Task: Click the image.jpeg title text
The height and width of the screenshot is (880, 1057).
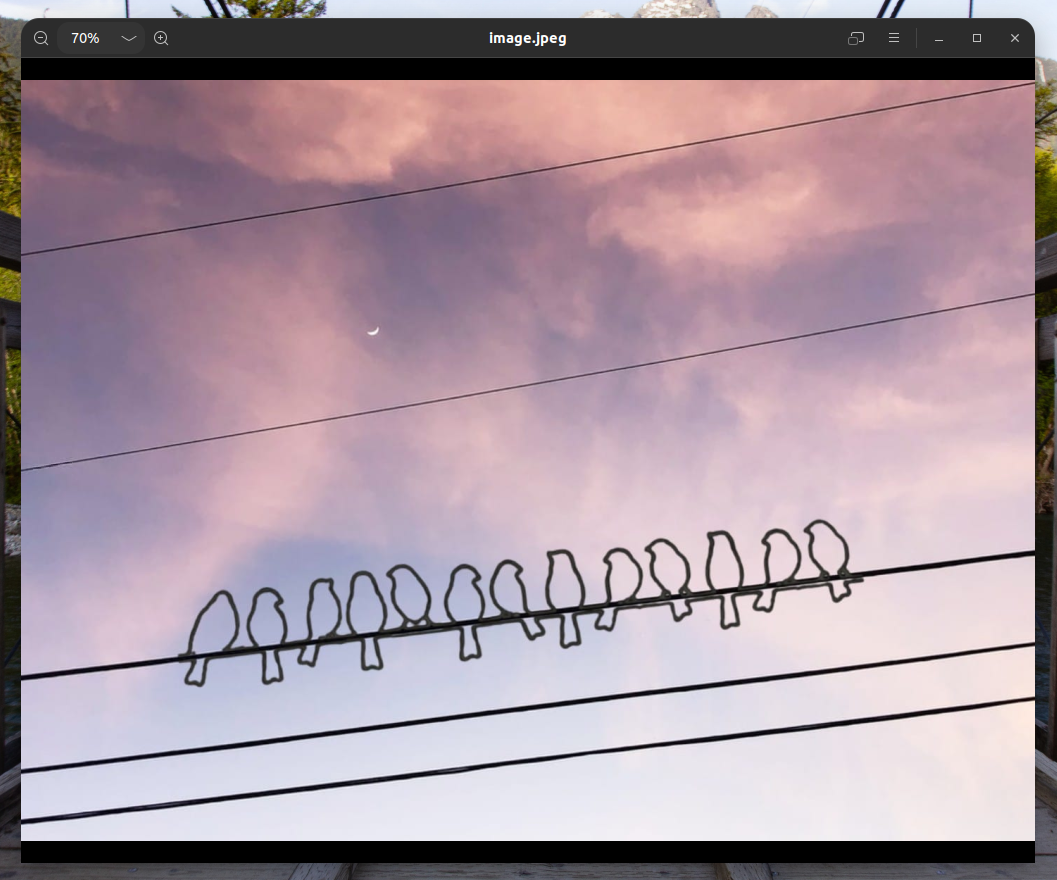Action: 528,38
